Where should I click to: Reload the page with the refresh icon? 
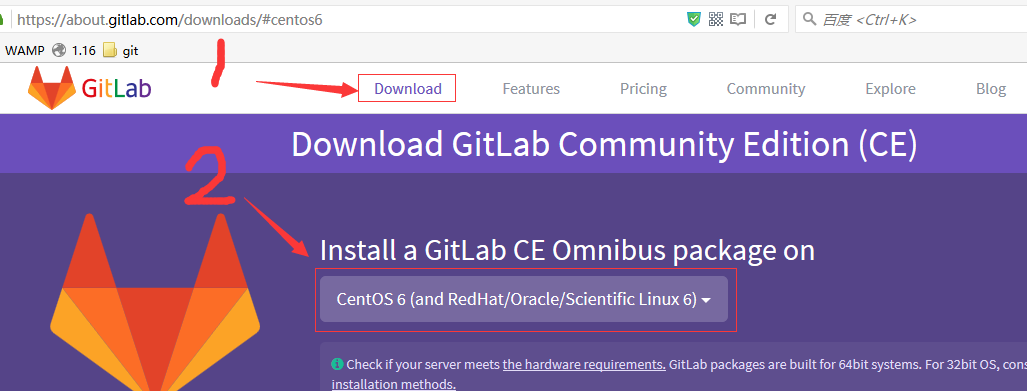771,20
